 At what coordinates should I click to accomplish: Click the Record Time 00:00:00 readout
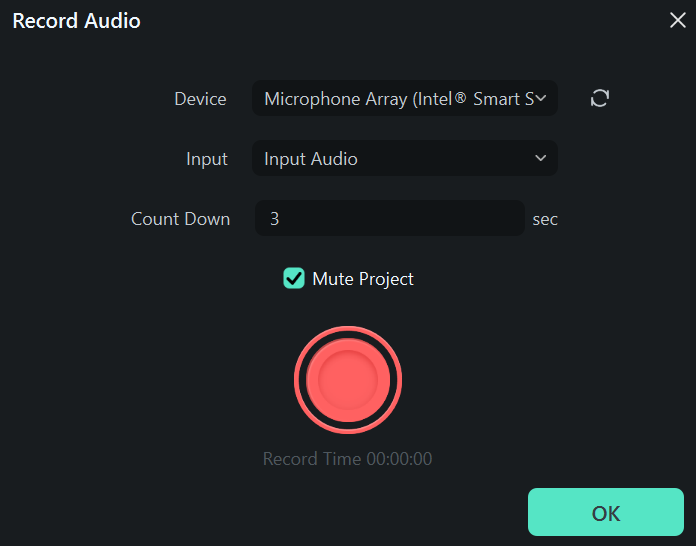coord(347,459)
